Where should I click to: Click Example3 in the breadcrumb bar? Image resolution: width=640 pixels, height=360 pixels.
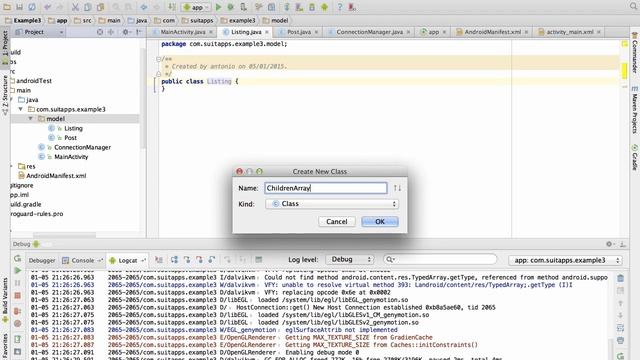pos(27,20)
